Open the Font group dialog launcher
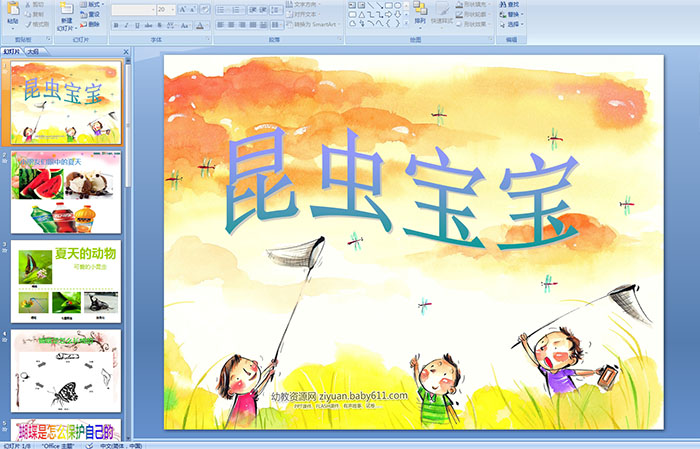The width and height of the screenshot is (700, 449). 208,39
